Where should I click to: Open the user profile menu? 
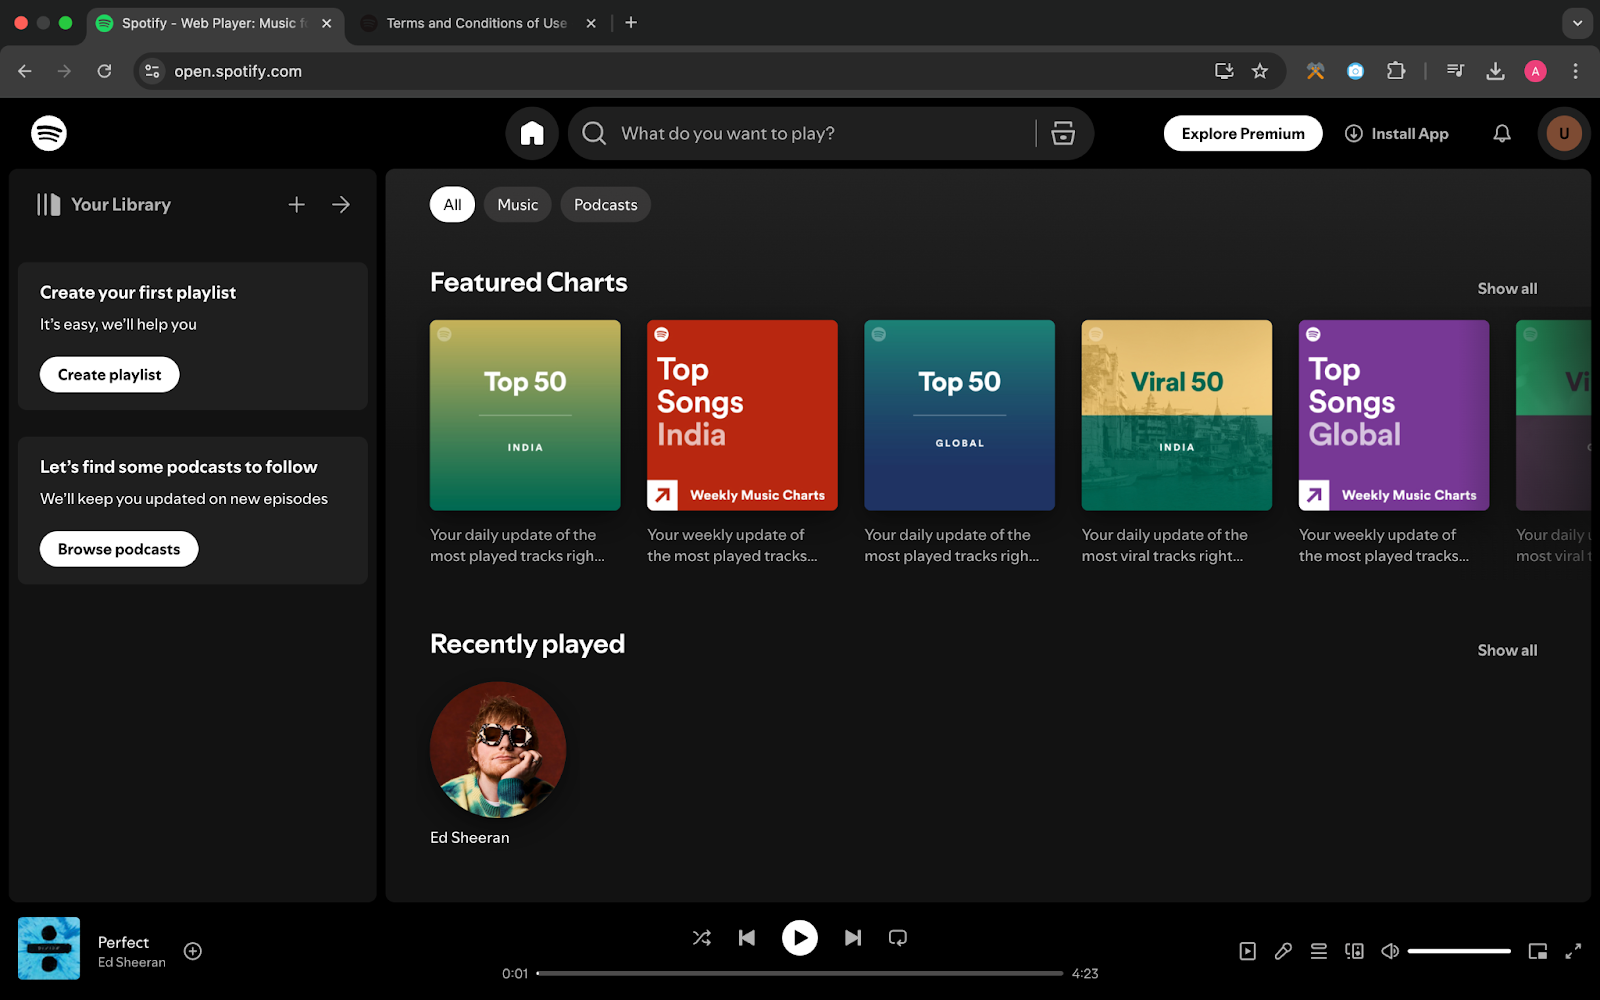pos(1563,133)
